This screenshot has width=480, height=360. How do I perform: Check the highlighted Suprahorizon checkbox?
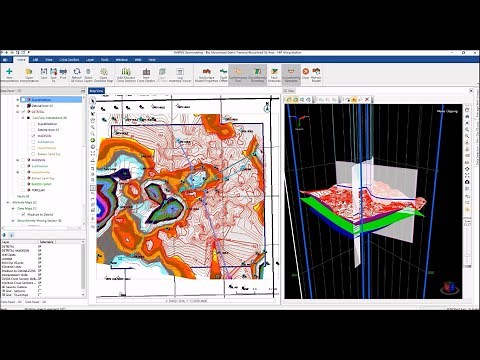coord(23,100)
